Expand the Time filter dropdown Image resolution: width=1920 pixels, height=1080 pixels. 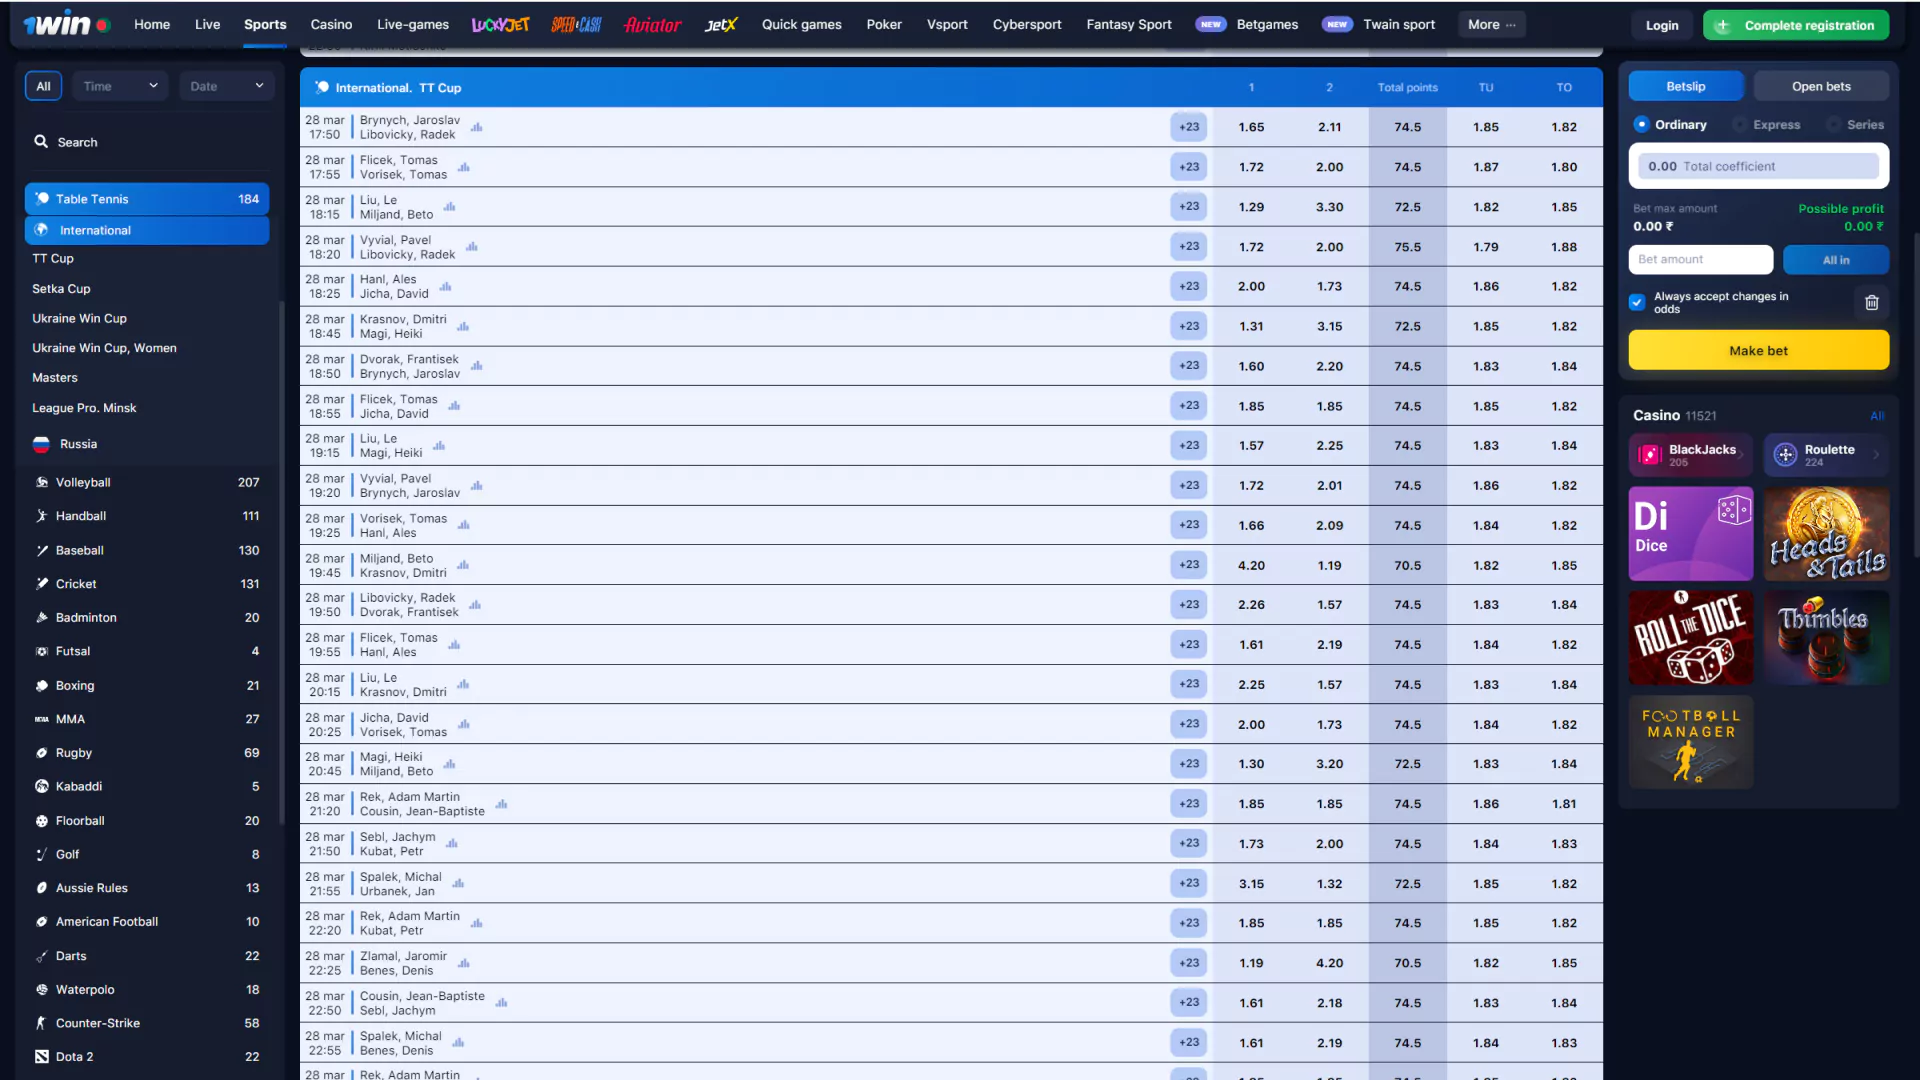(x=119, y=86)
